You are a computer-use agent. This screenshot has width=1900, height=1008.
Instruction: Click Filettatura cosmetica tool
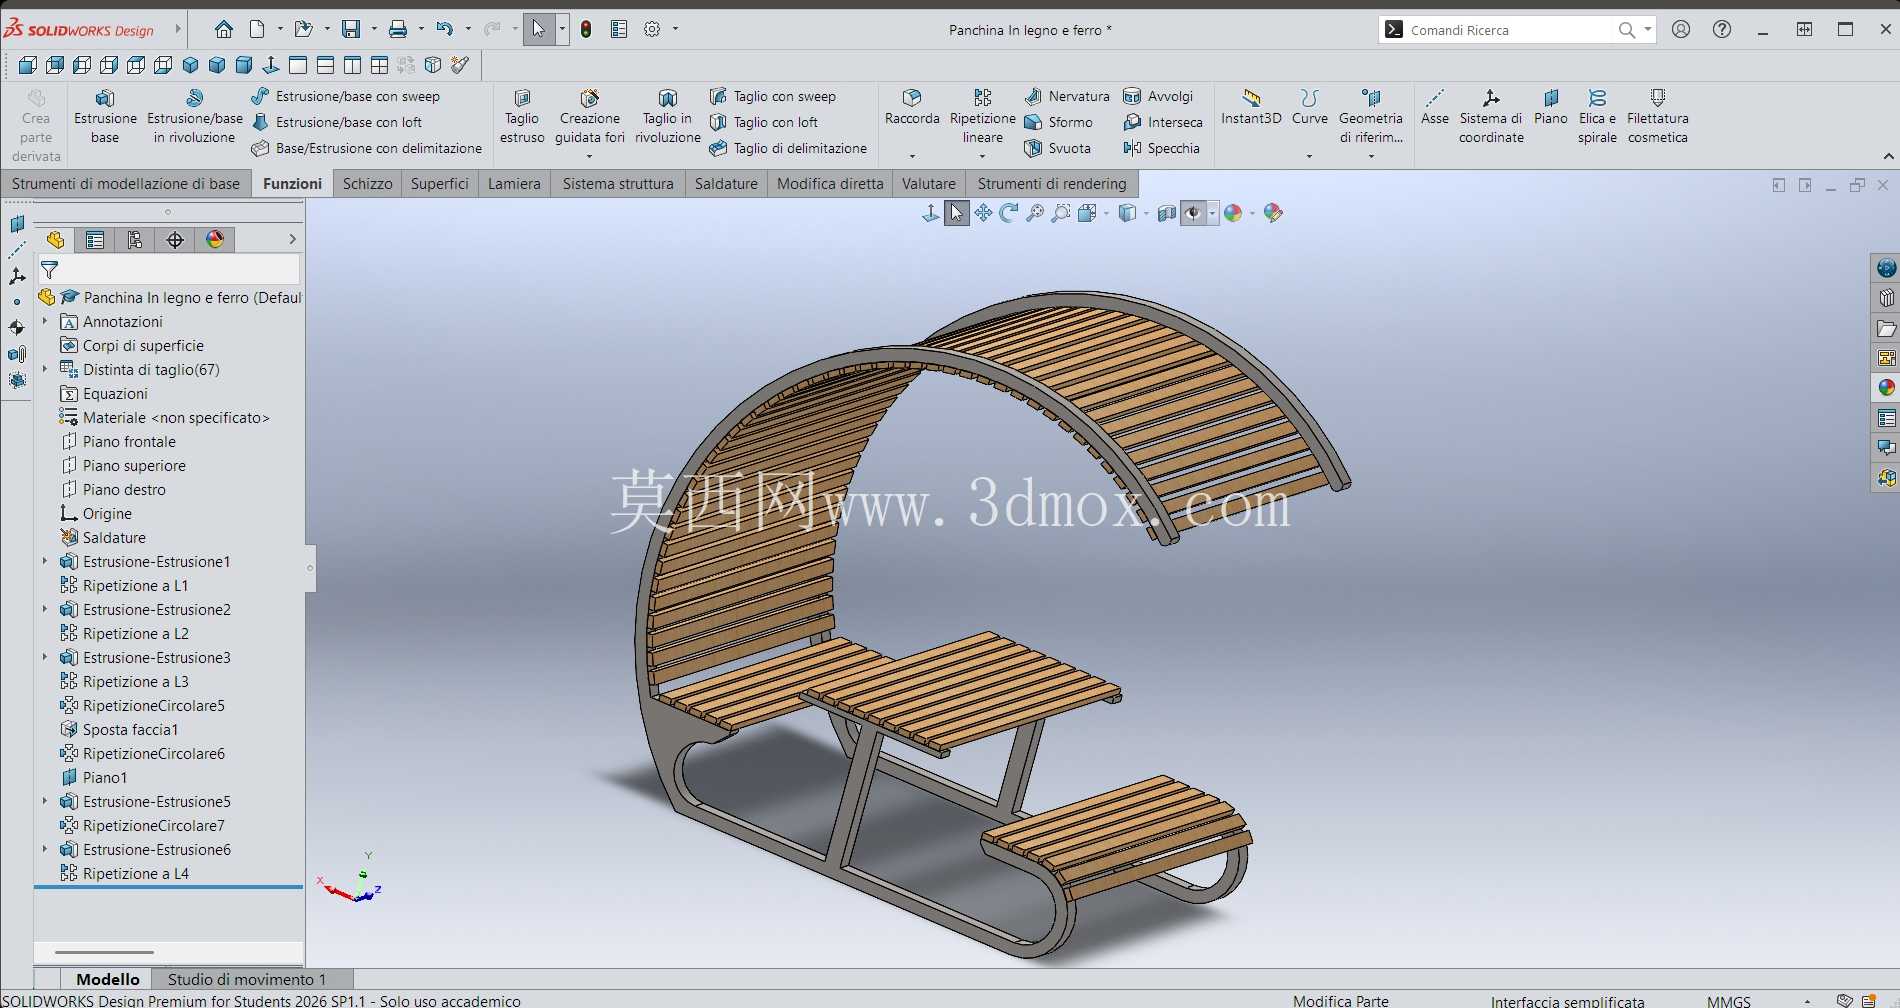1657,116
